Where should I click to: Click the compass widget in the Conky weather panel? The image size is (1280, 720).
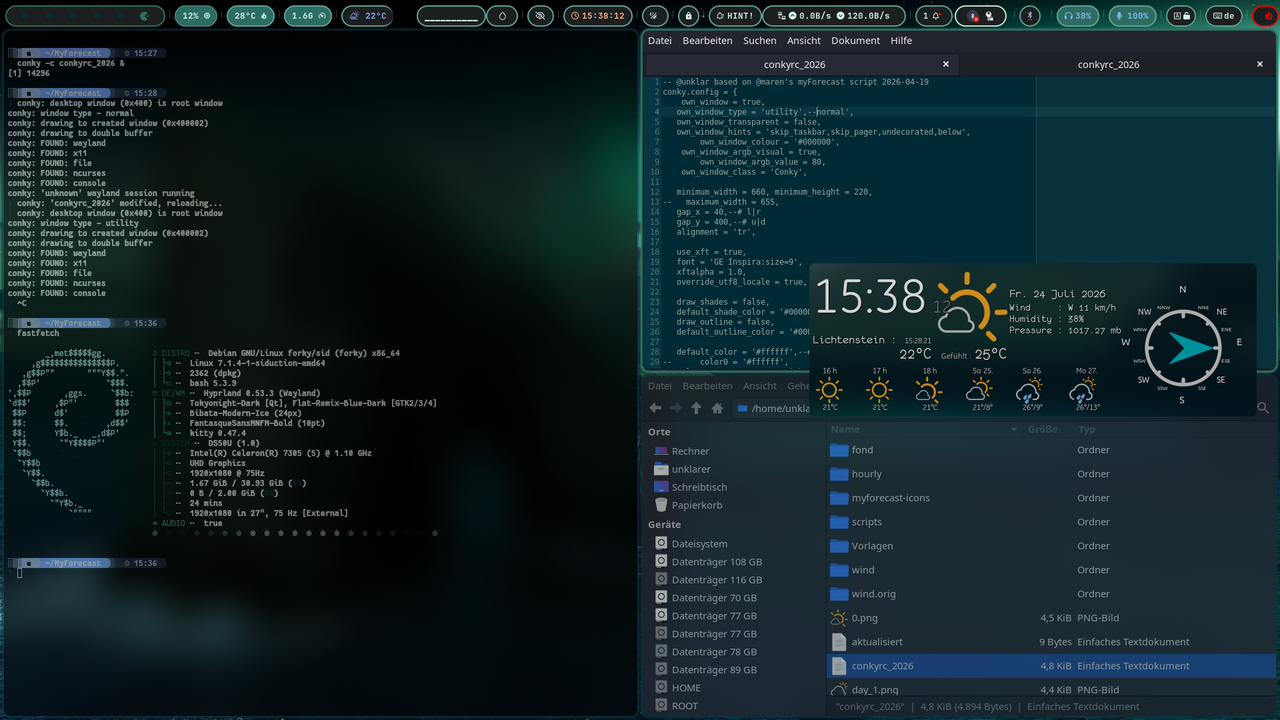(x=1182, y=346)
